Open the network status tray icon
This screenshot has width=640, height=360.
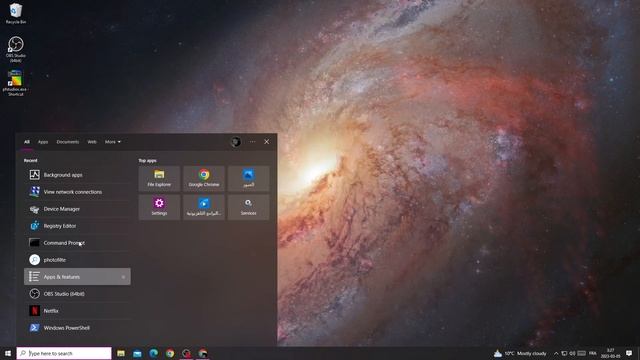(x=564, y=353)
